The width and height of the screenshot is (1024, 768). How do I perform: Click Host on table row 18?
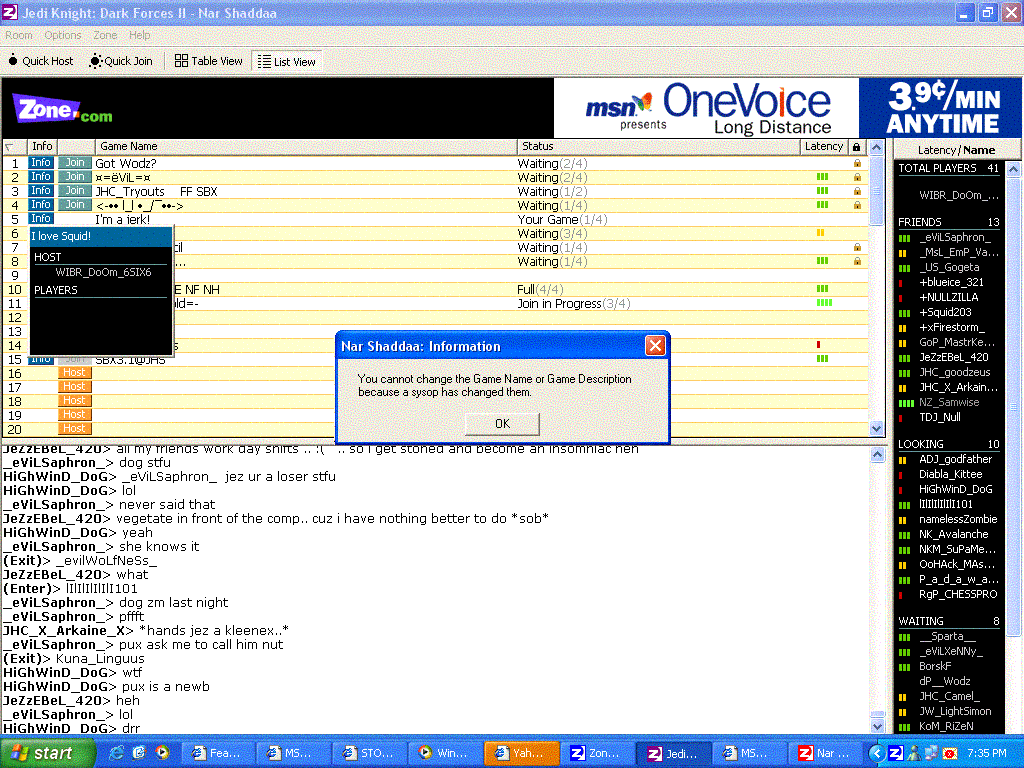(74, 401)
